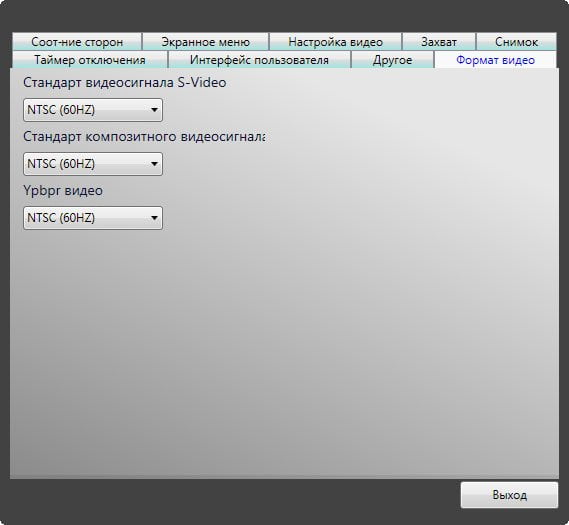Click the Ypbpr видео label
The image size is (569, 525).
tap(63, 191)
